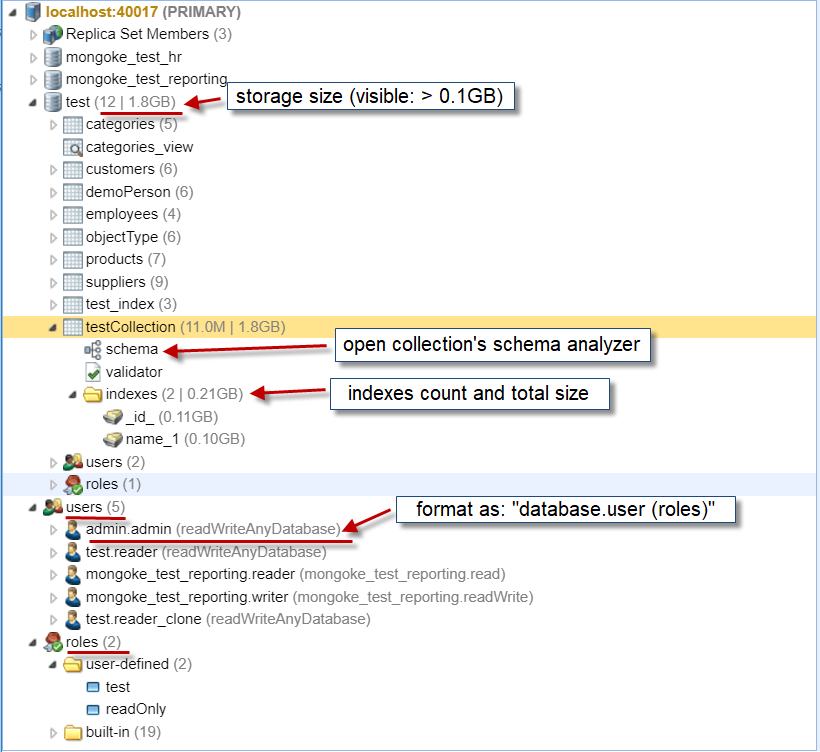Select the testCollection (11.0M | 1.8GB) row

click(x=409, y=327)
